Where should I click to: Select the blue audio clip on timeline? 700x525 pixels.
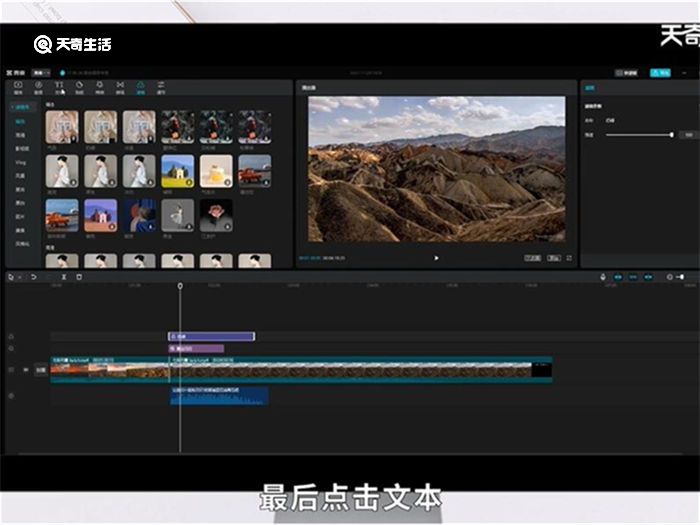click(x=219, y=396)
